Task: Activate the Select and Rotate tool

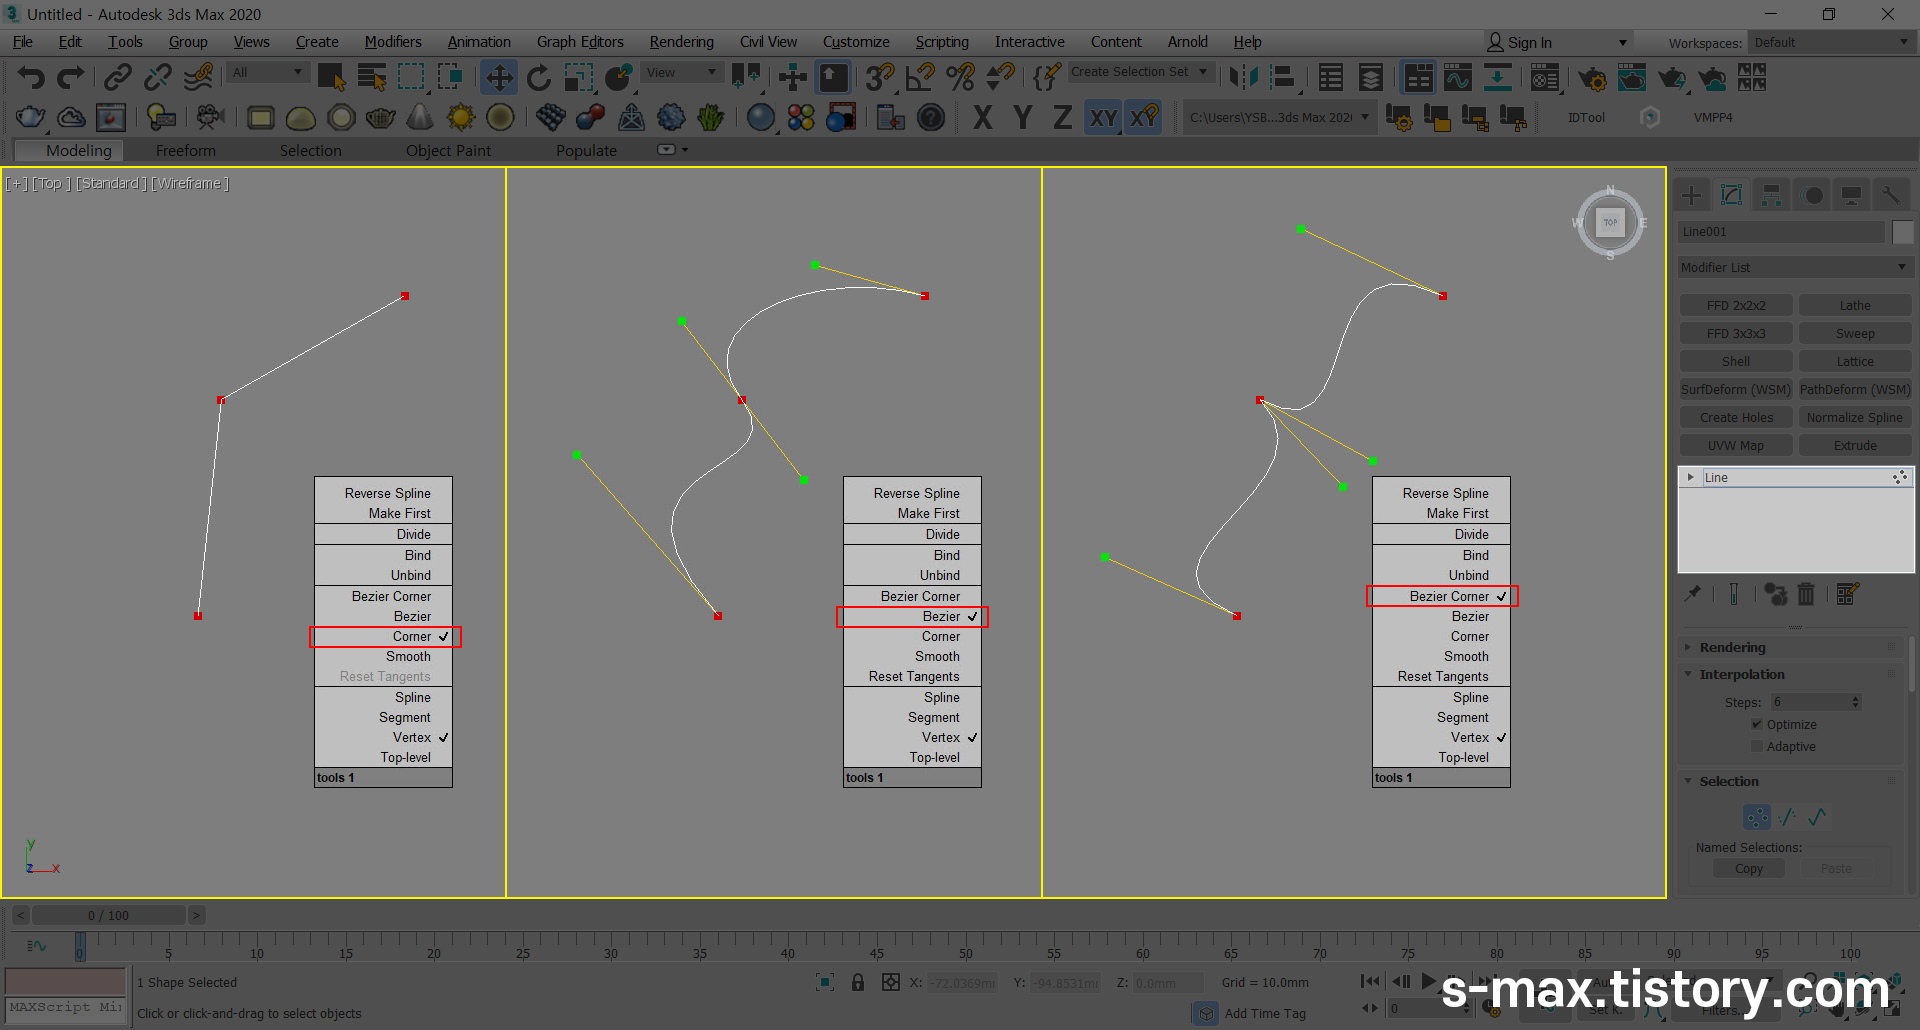Action: point(539,77)
